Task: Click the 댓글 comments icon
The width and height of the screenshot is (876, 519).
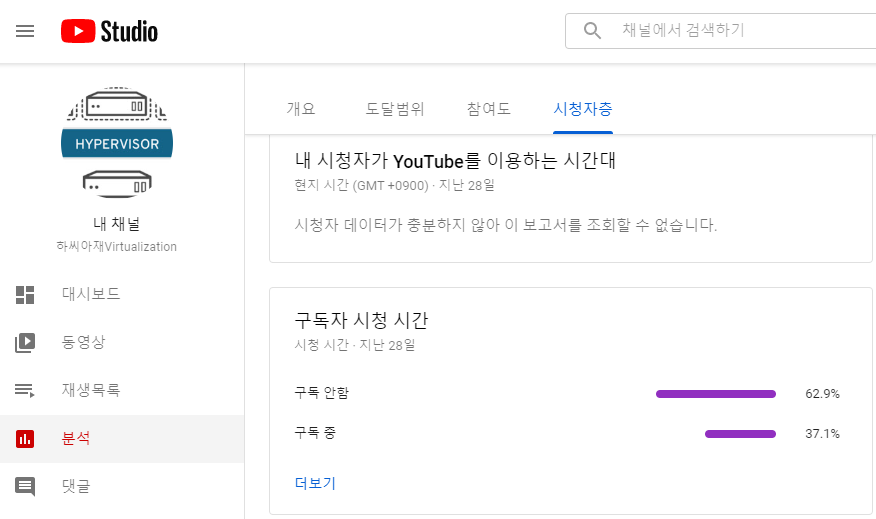Action: pos(25,487)
